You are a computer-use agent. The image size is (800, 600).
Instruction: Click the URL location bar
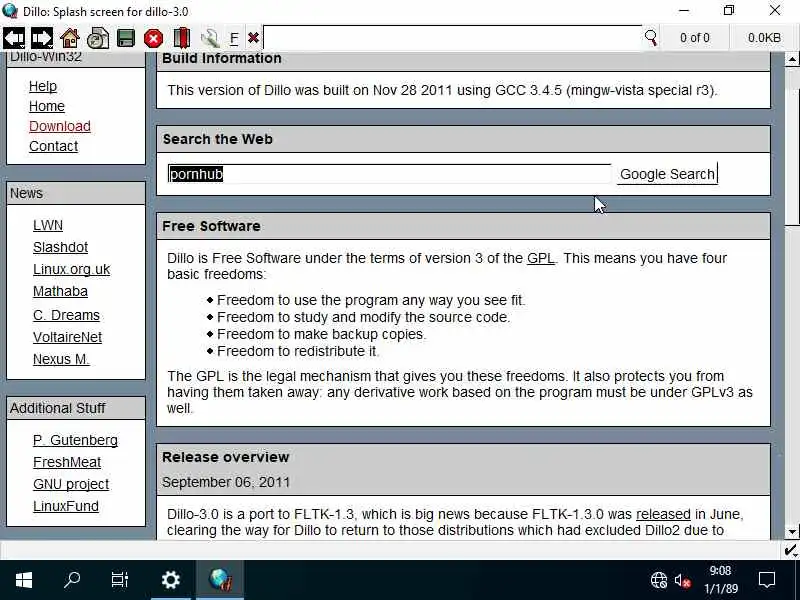coord(453,38)
